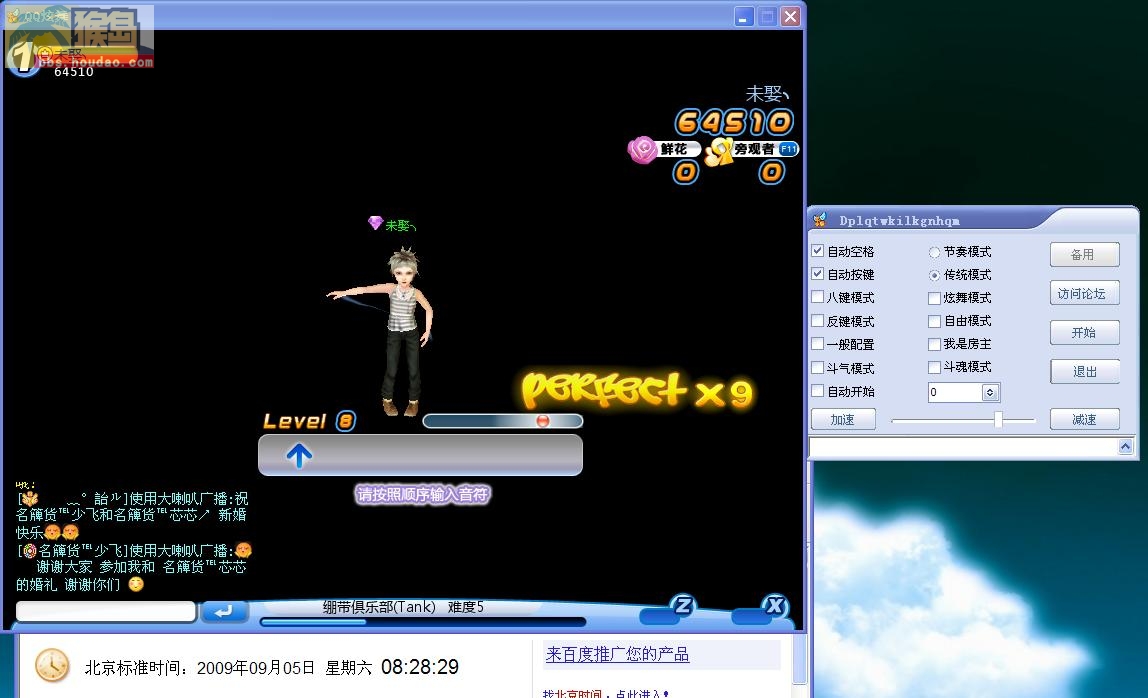
Task: Click the log area scroll arrow
Action: (1125, 446)
